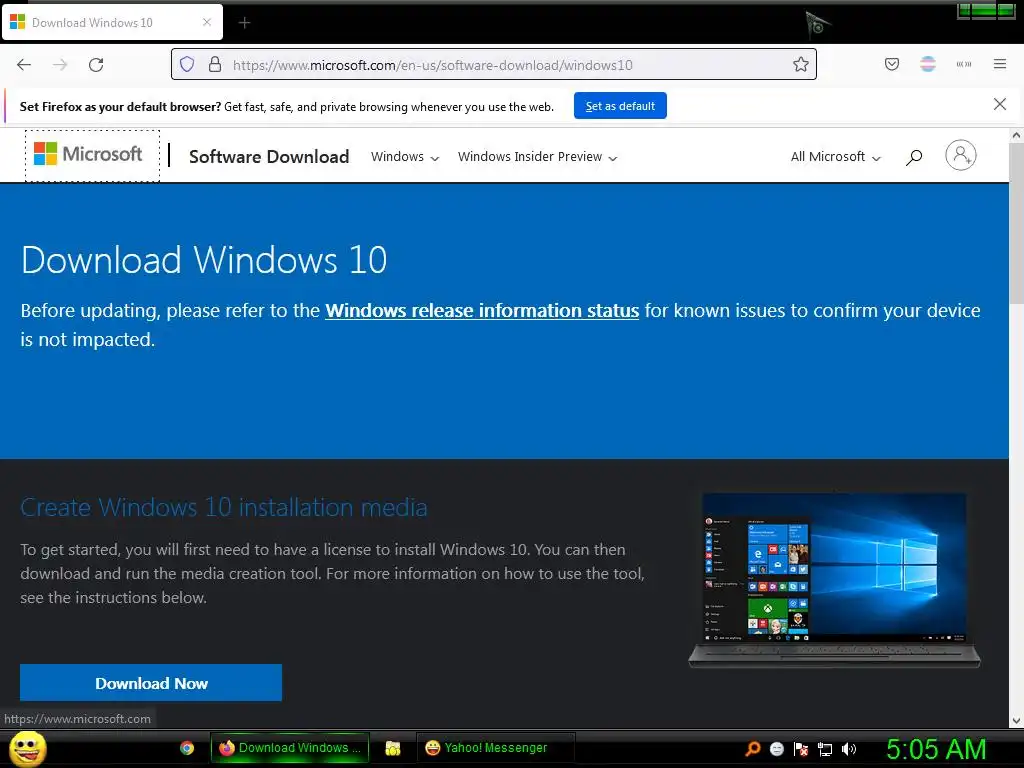This screenshot has height=768, width=1024.
Task: Expand the All Microsoft dropdown
Action: tap(836, 157)
